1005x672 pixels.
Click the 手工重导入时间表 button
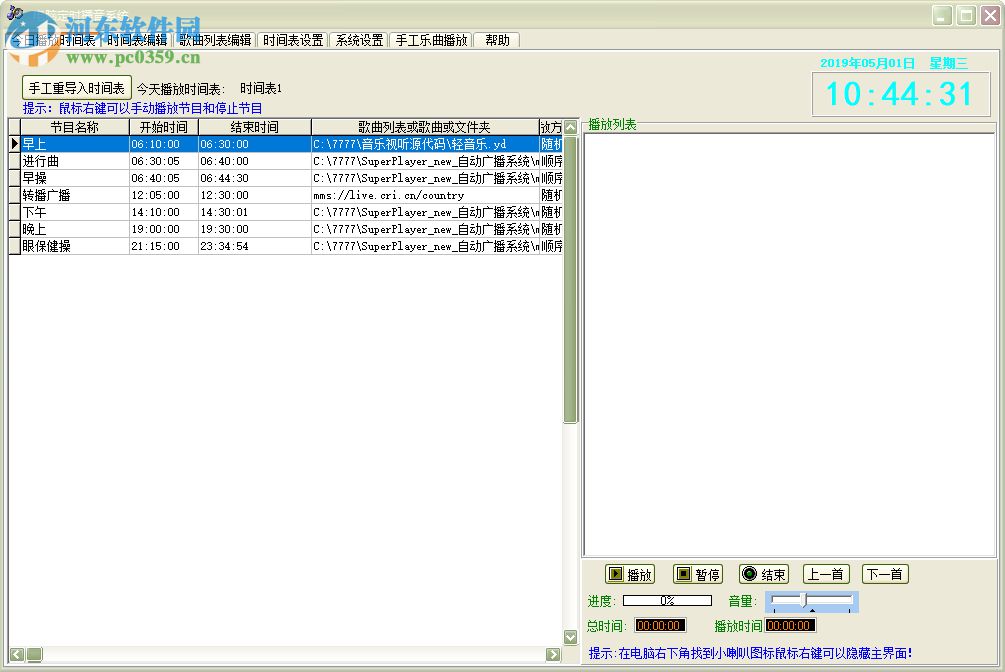pos(77,88)
